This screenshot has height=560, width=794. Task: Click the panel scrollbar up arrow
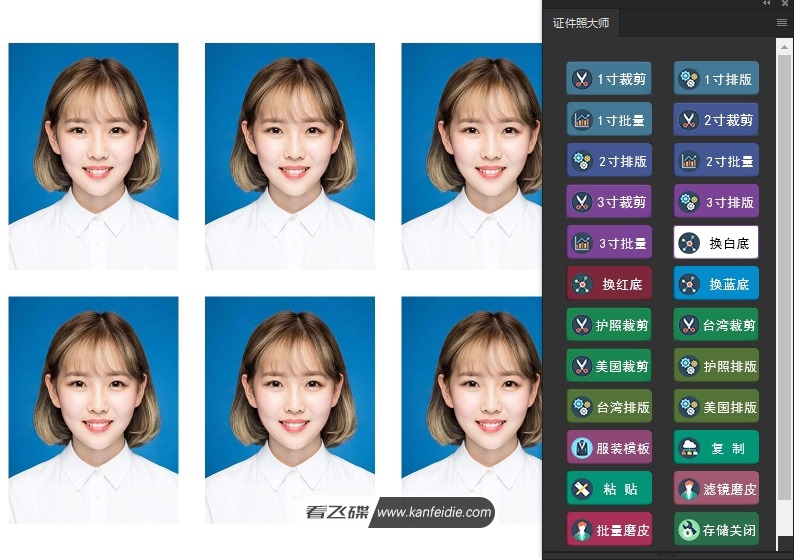pos(784,47)
